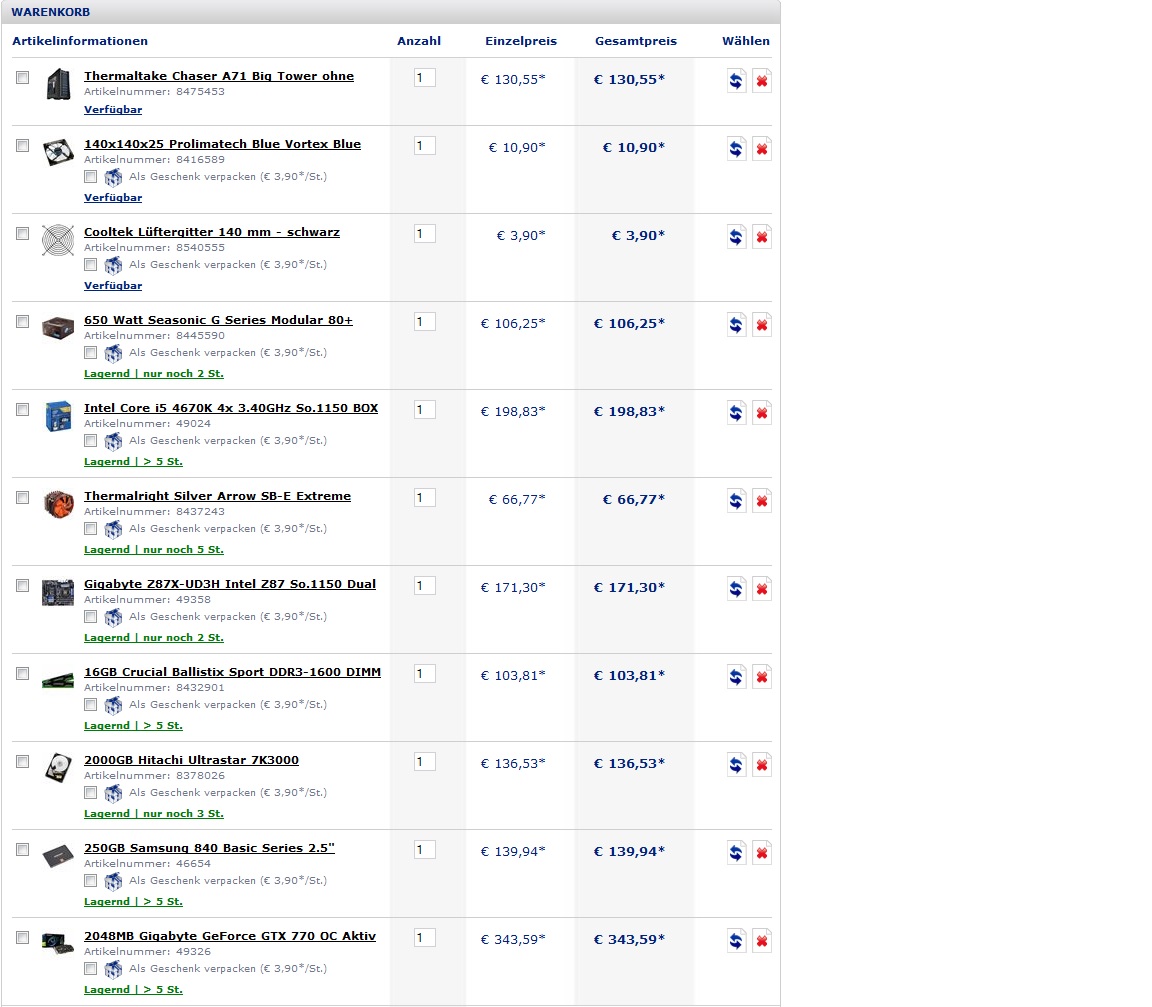
Task: Click refresh icon for 650 Watt Seasonic row
Action: [736, 325]
